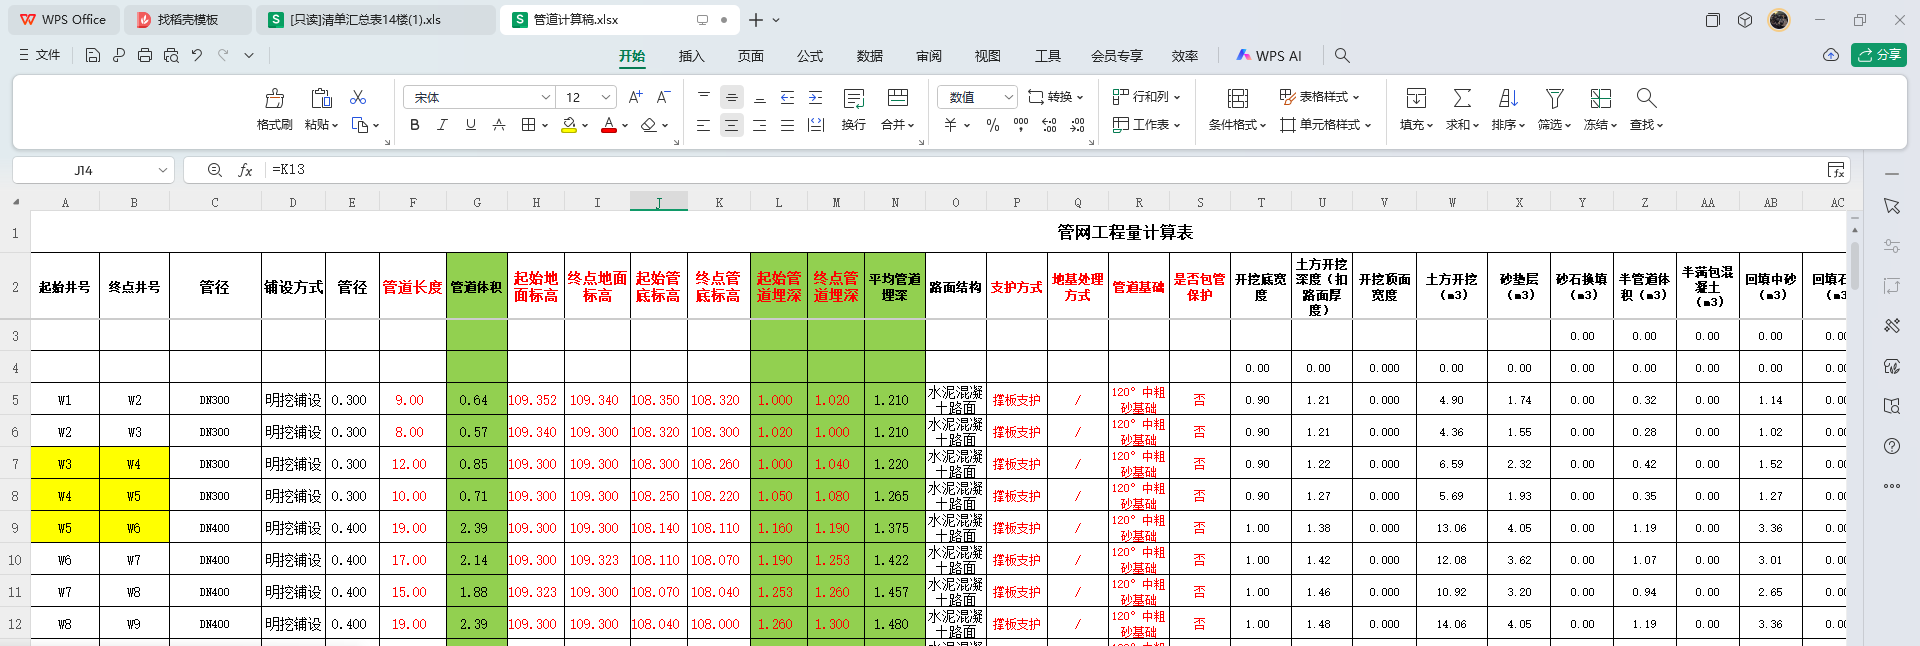Toggle Bold formatting

414,125
